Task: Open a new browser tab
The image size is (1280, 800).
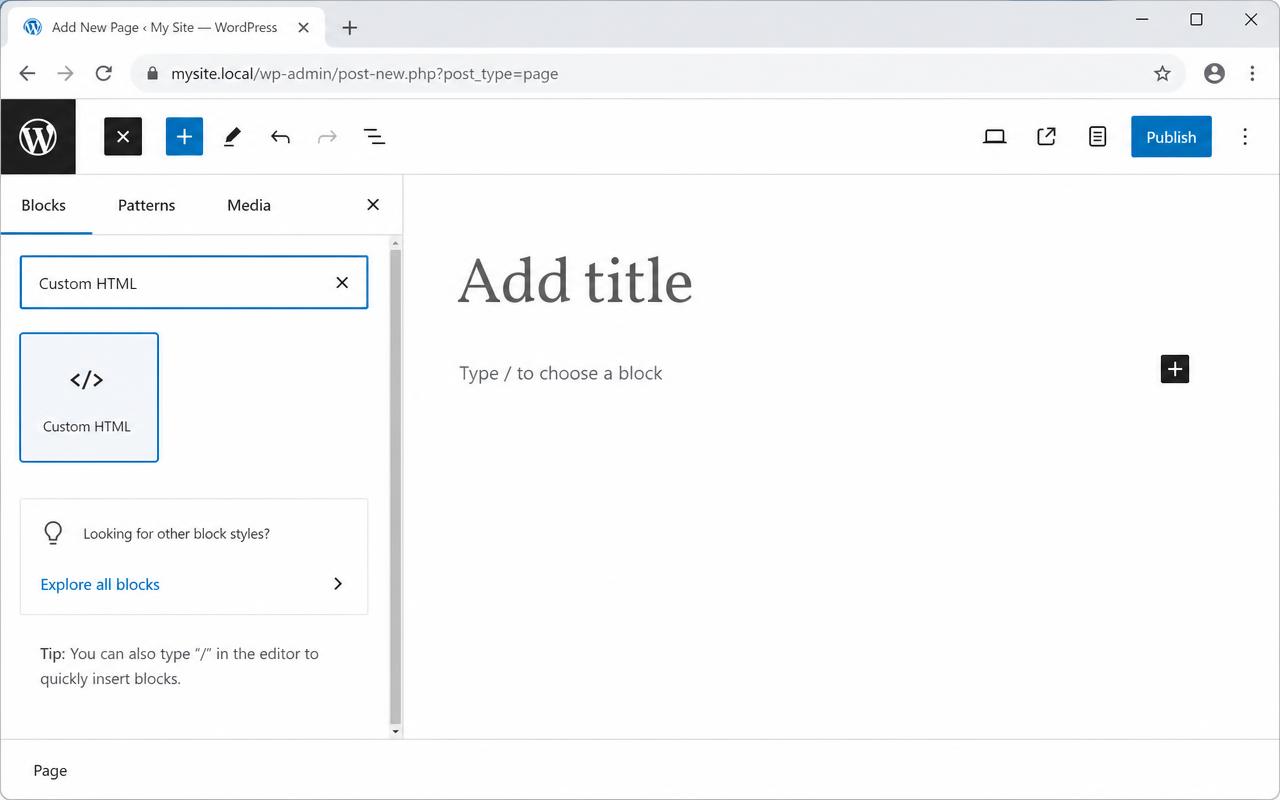Action: click(349, 28)
